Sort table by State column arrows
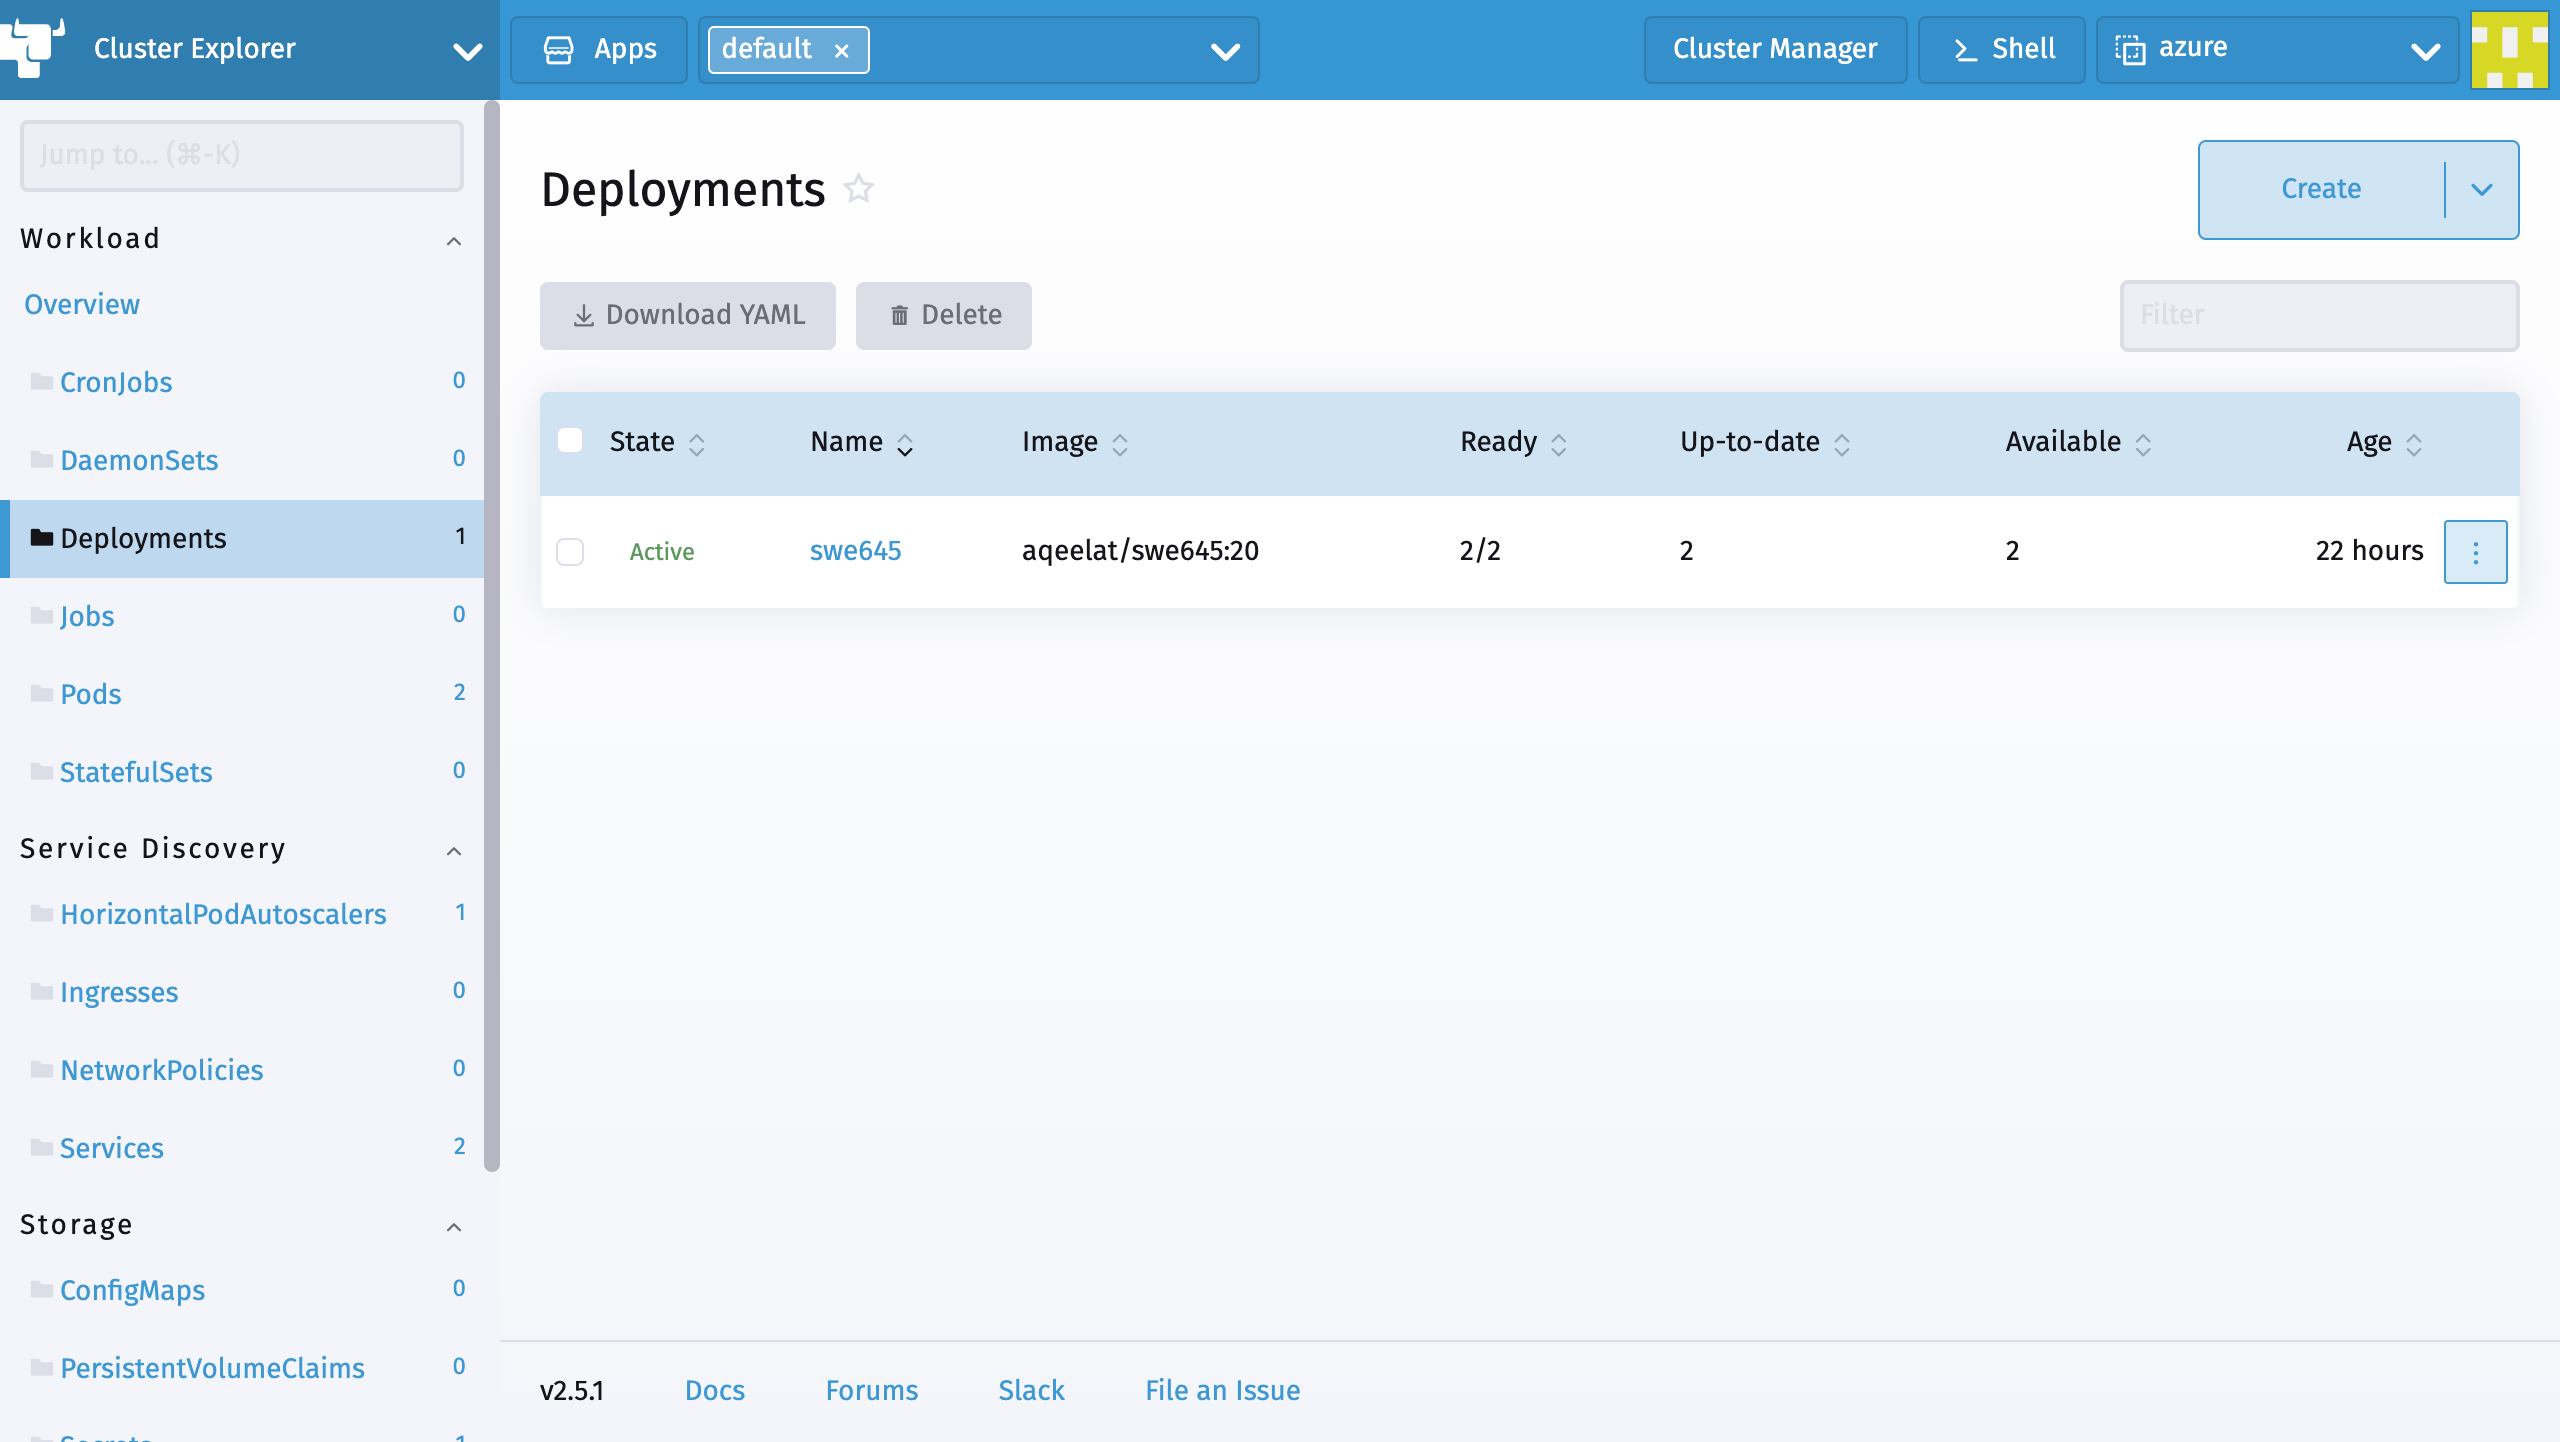Screen dimensions: 2560x1442 coord(697,444)
